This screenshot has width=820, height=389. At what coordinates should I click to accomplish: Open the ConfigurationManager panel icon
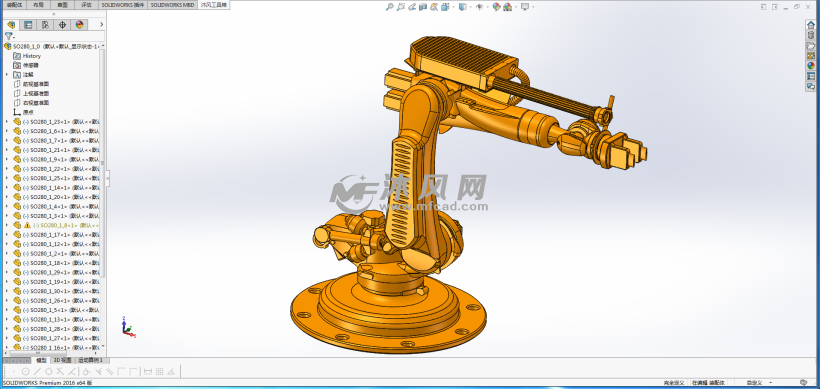(x=45, y=25)
